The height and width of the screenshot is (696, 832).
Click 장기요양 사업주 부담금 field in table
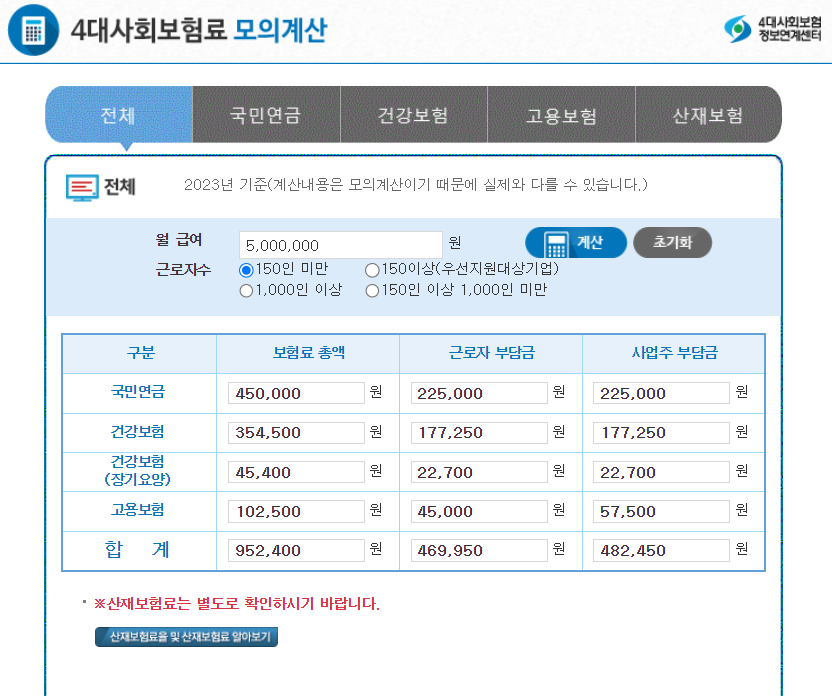661,472
